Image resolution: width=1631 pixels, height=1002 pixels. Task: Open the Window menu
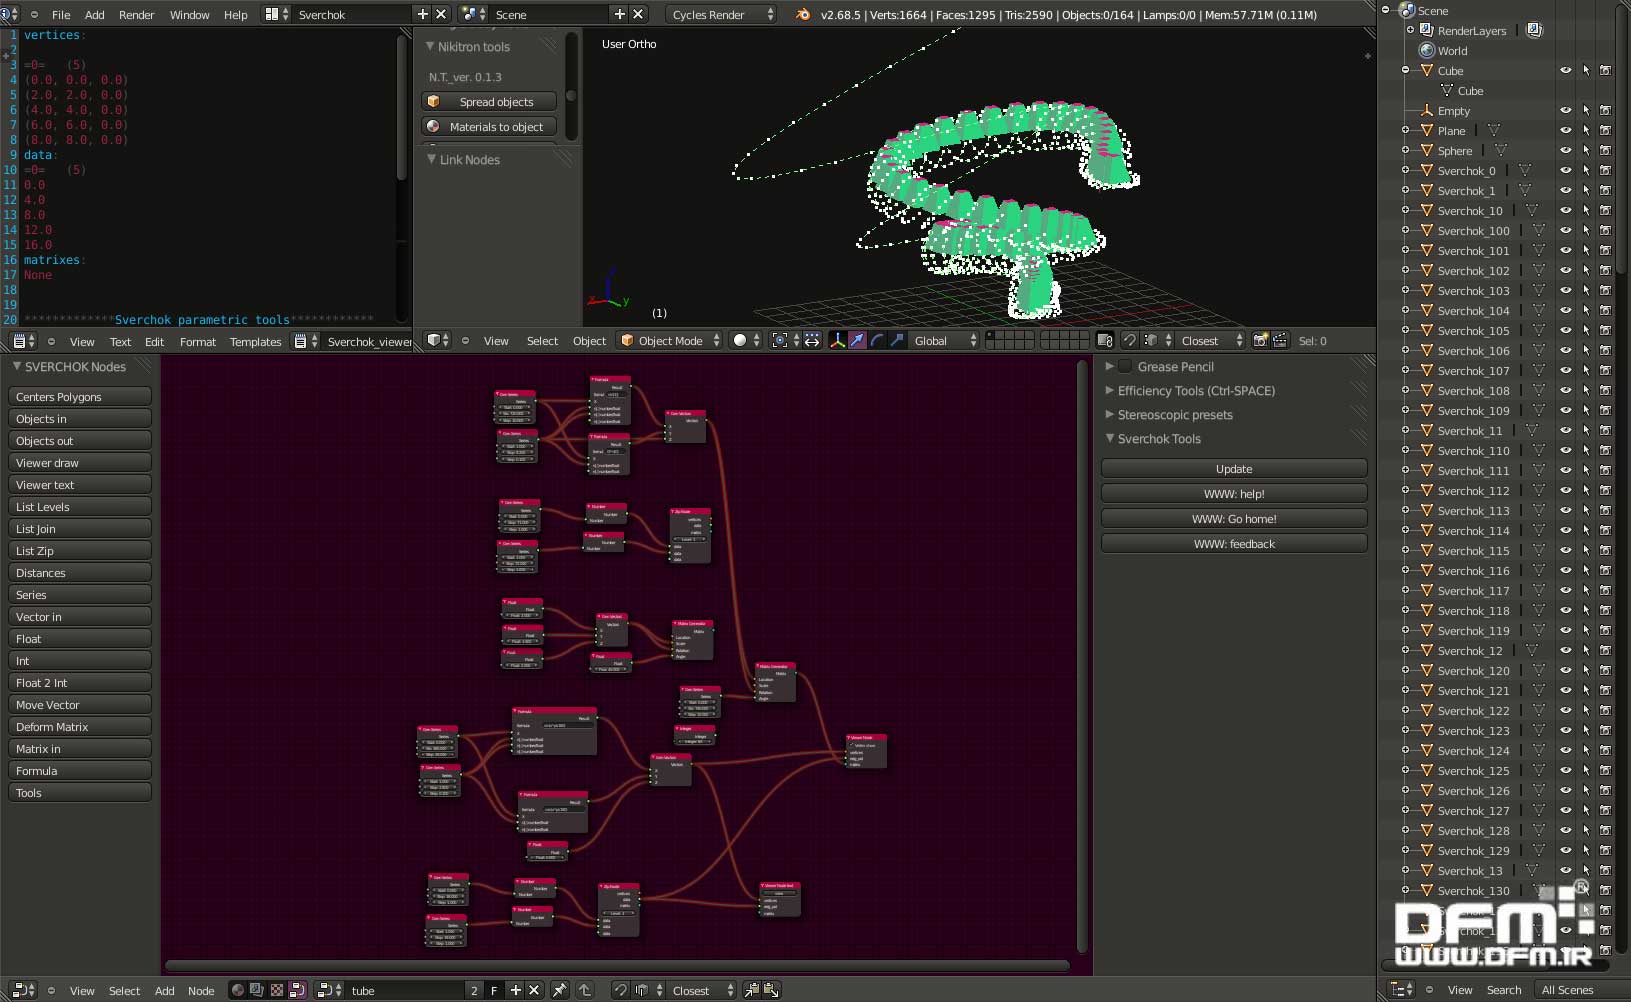189,14
